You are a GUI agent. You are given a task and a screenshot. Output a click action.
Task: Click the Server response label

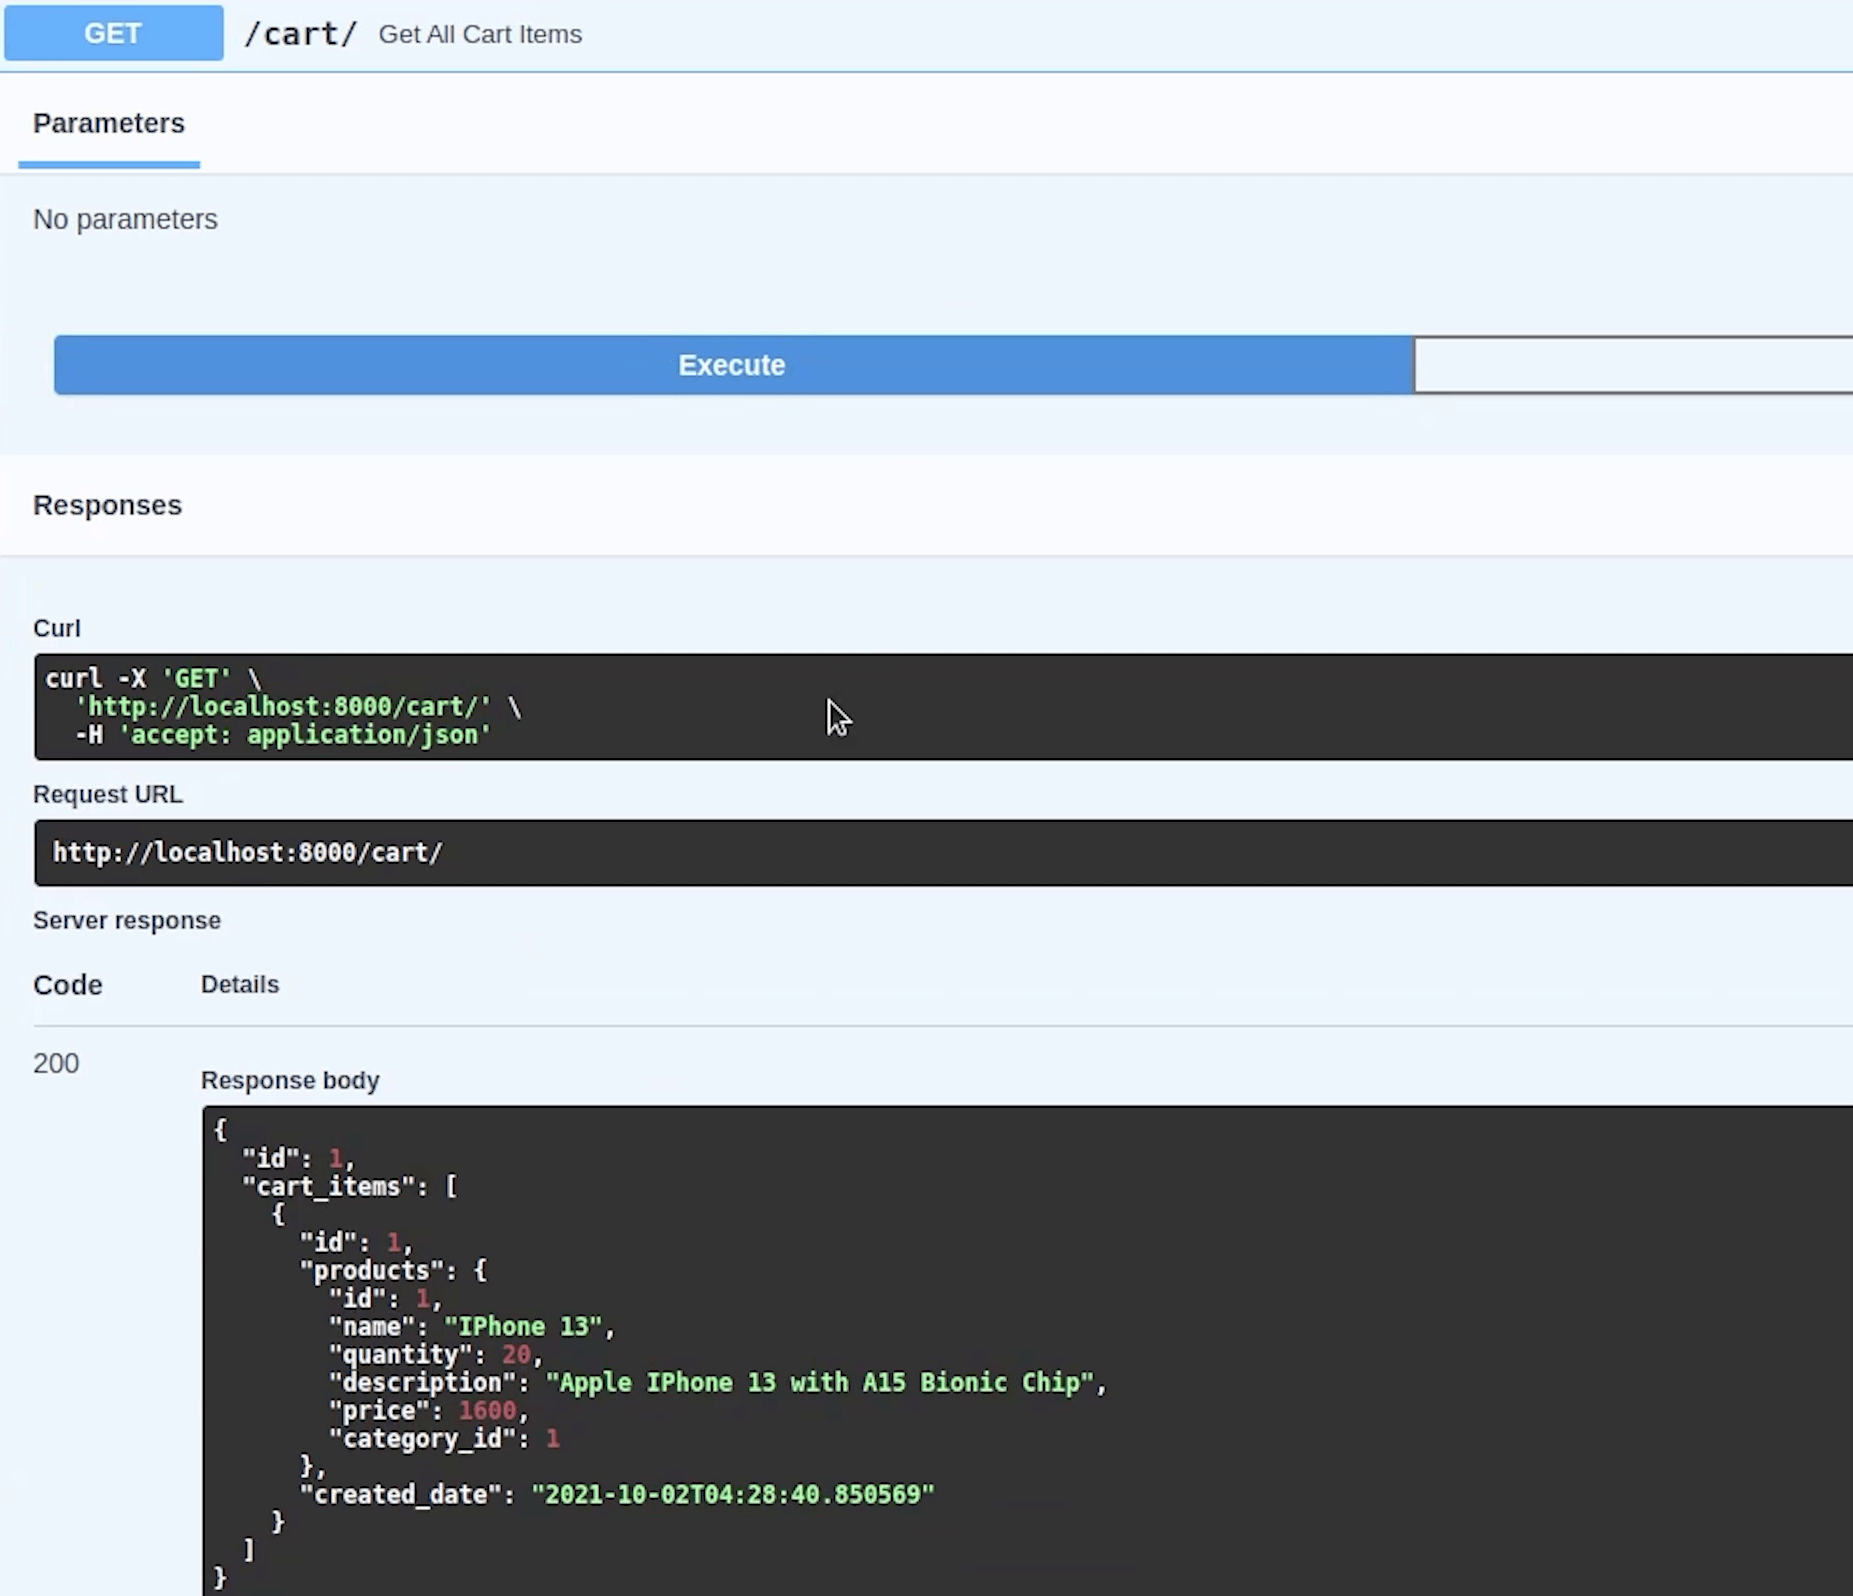tap(127, 920)
